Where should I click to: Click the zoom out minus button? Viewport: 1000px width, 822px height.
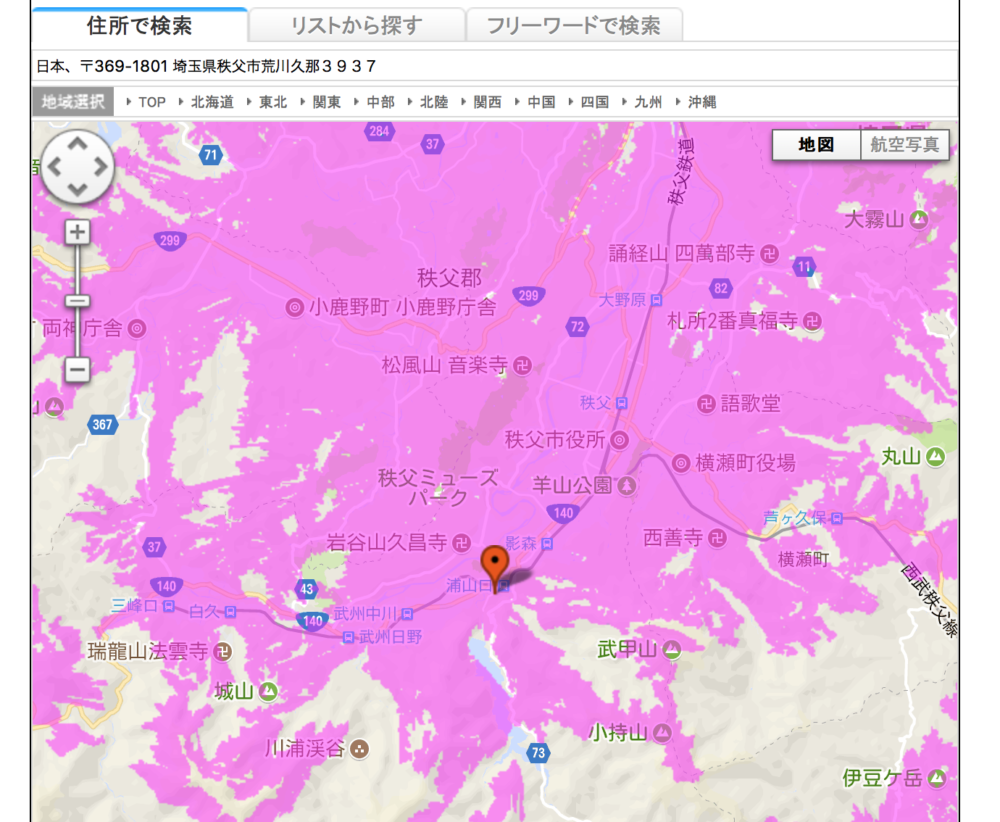coord(78,370)
